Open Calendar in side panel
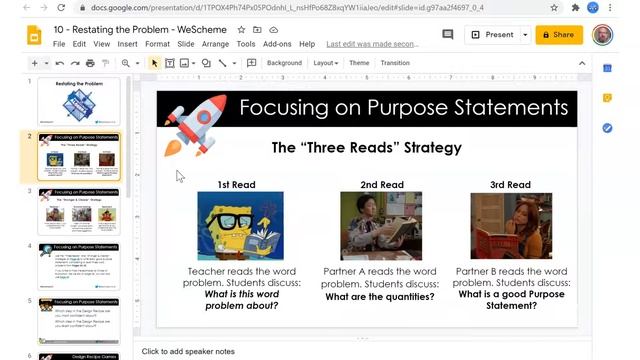This screenshot has width=640, height=360. pos(607,68)
